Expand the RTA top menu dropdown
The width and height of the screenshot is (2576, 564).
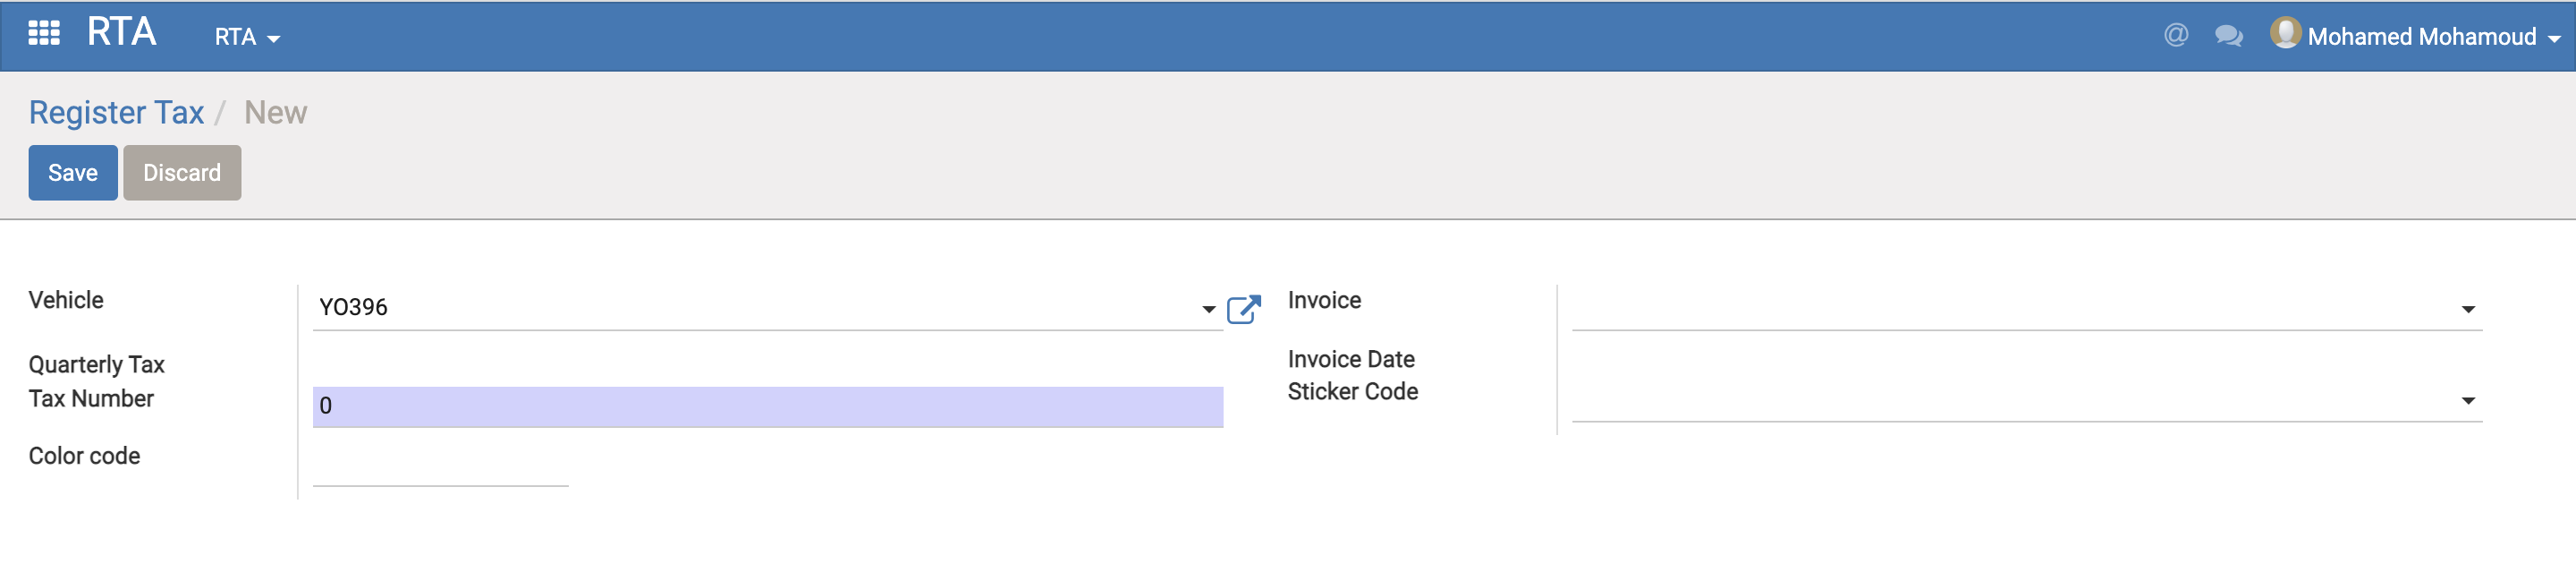(x=247, y=37)
